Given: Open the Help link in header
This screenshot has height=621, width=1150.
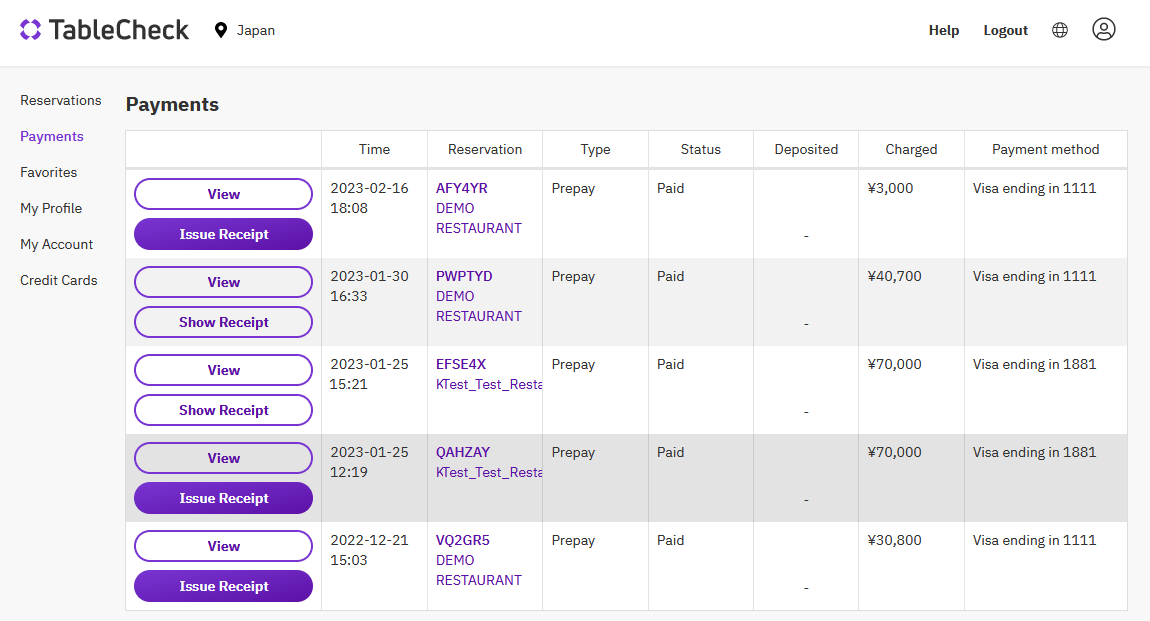Looking at the screenshot, I should click(943, 31).
